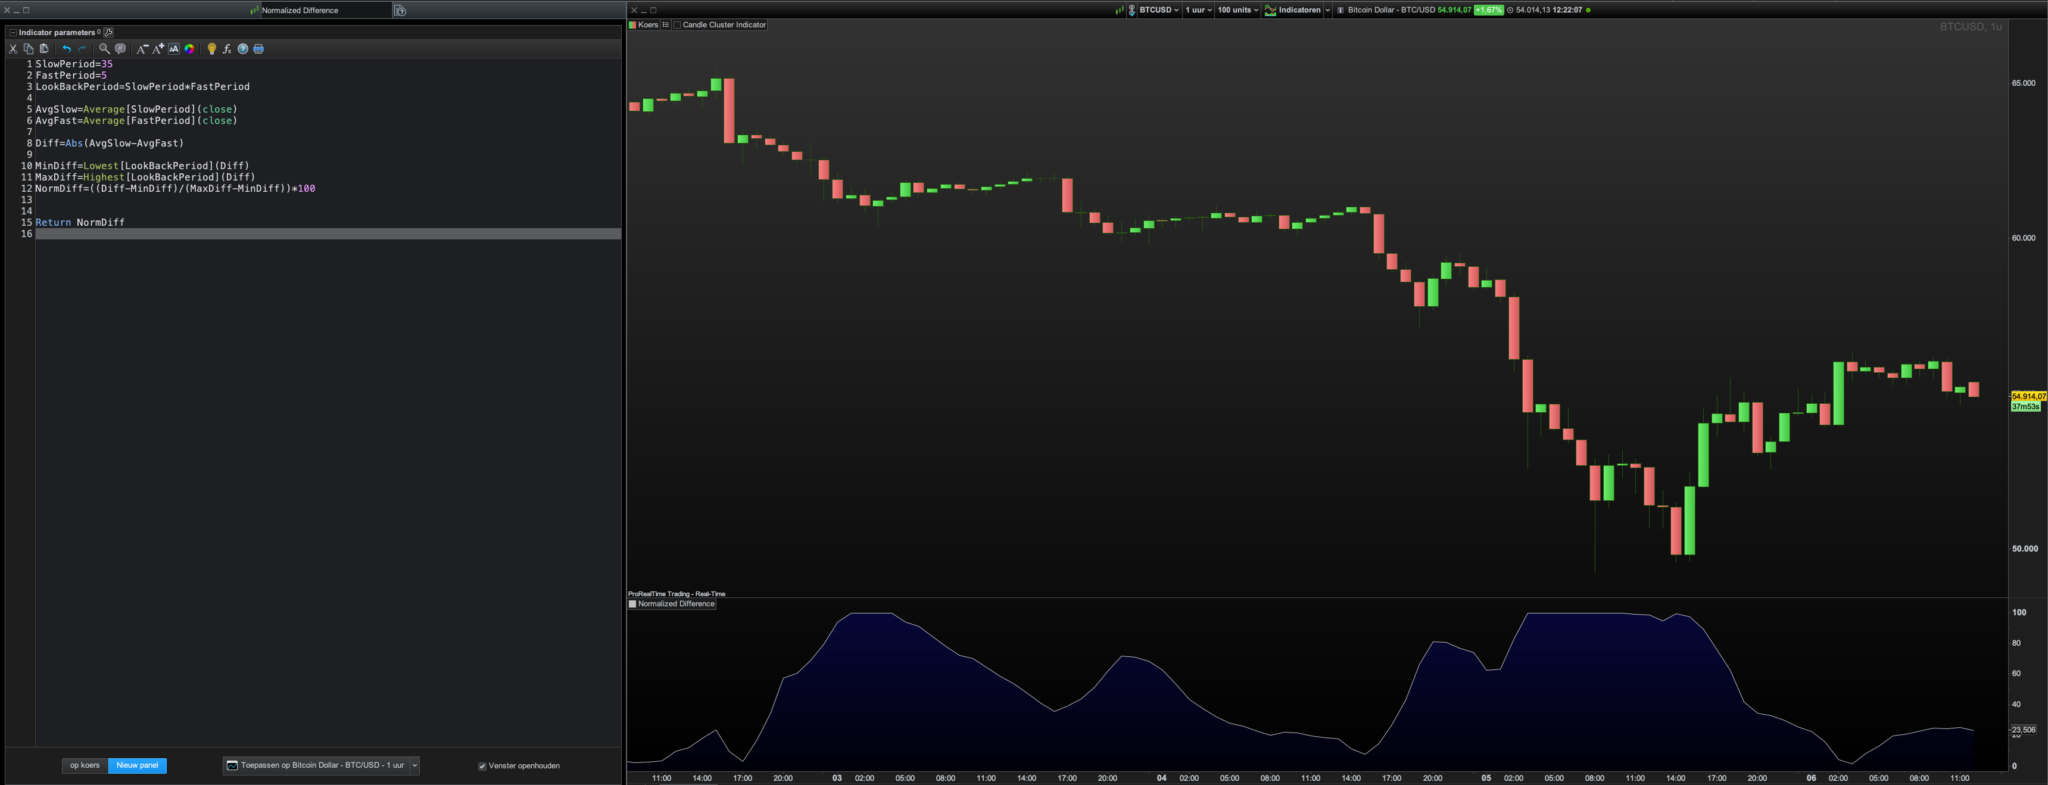Collapse the Indicator parameters section

pos(13,32)
